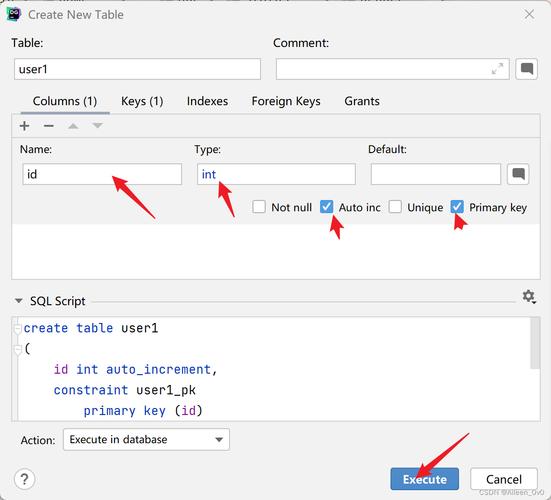Move column up with the up arrow
This screenshot has height=500, width=551.
coord(73,126)
